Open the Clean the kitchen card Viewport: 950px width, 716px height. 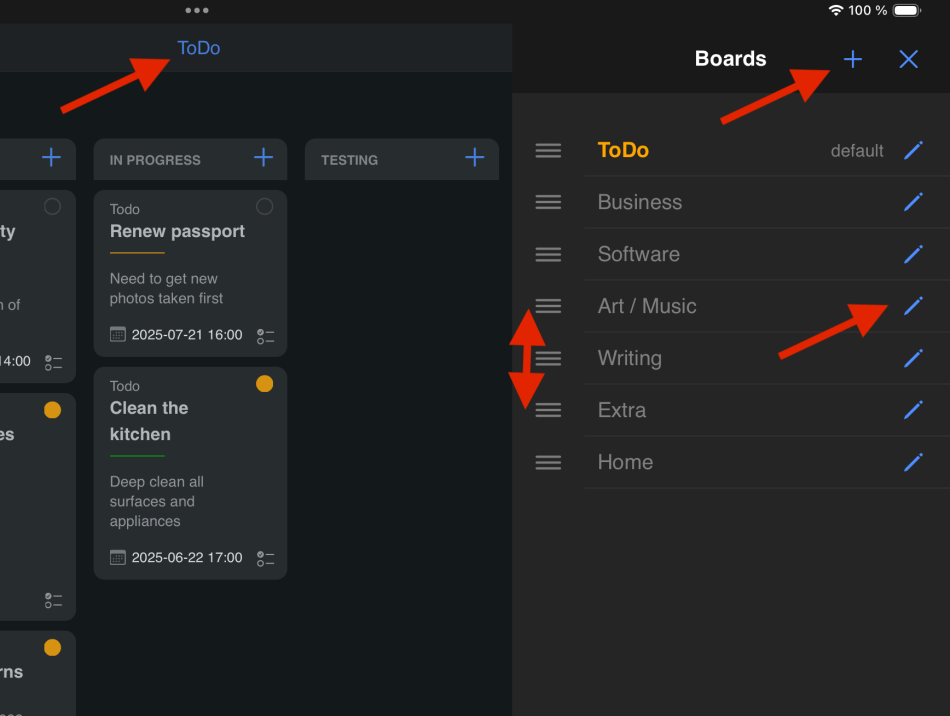pos(150,421)
